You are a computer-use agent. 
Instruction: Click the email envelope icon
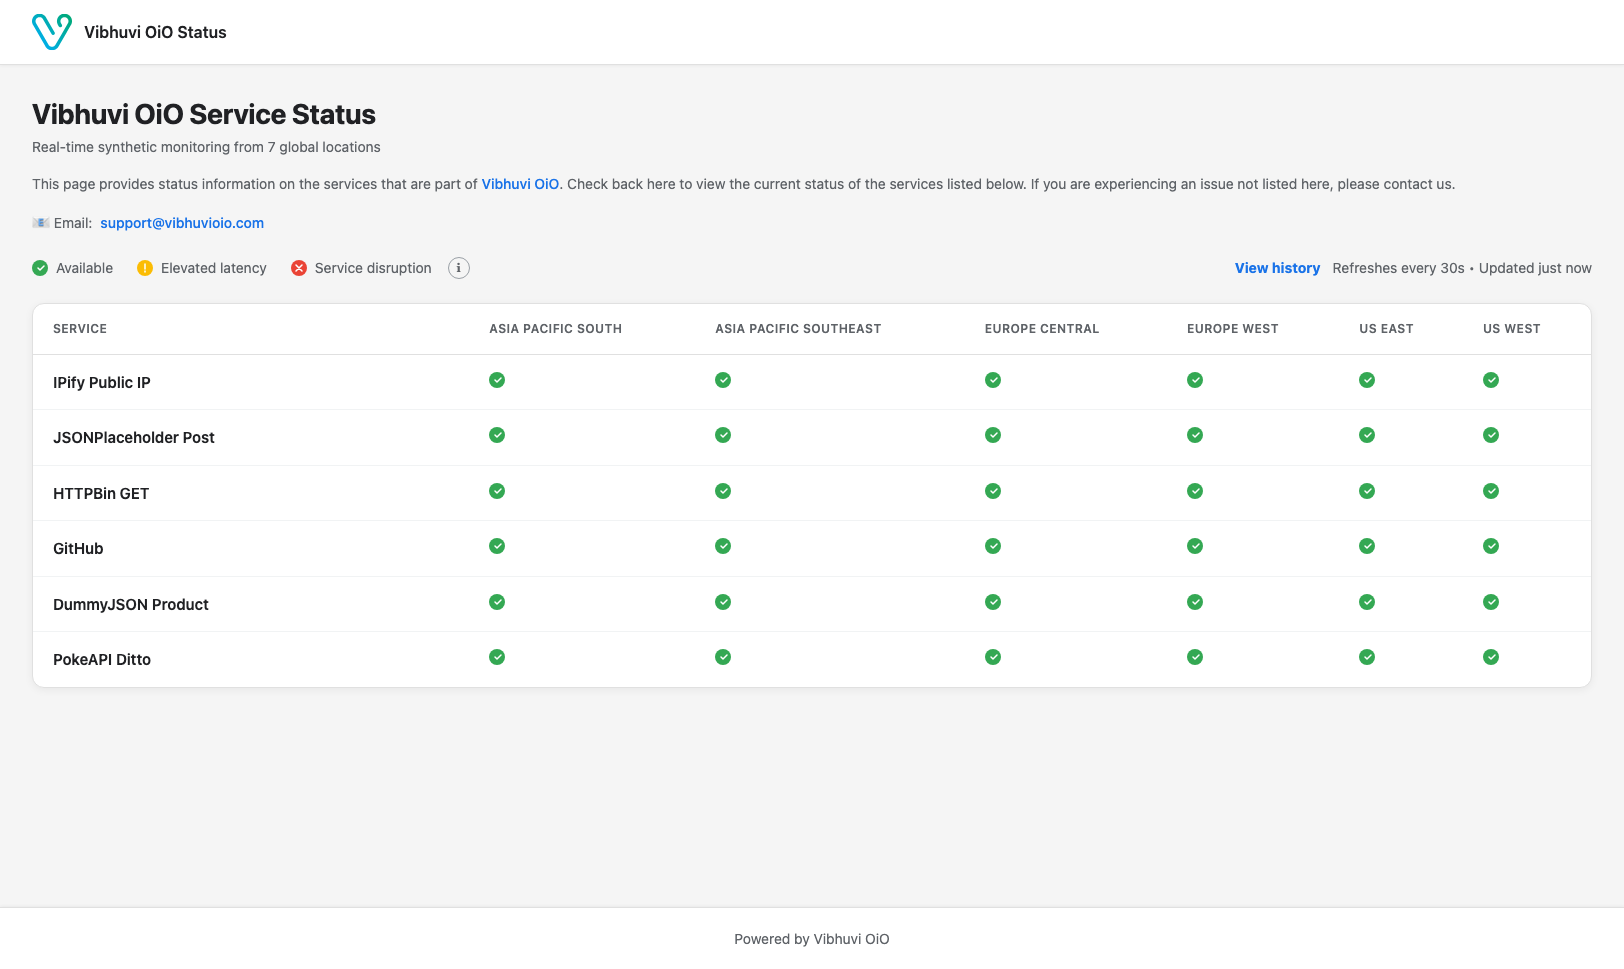coord(41,223)
